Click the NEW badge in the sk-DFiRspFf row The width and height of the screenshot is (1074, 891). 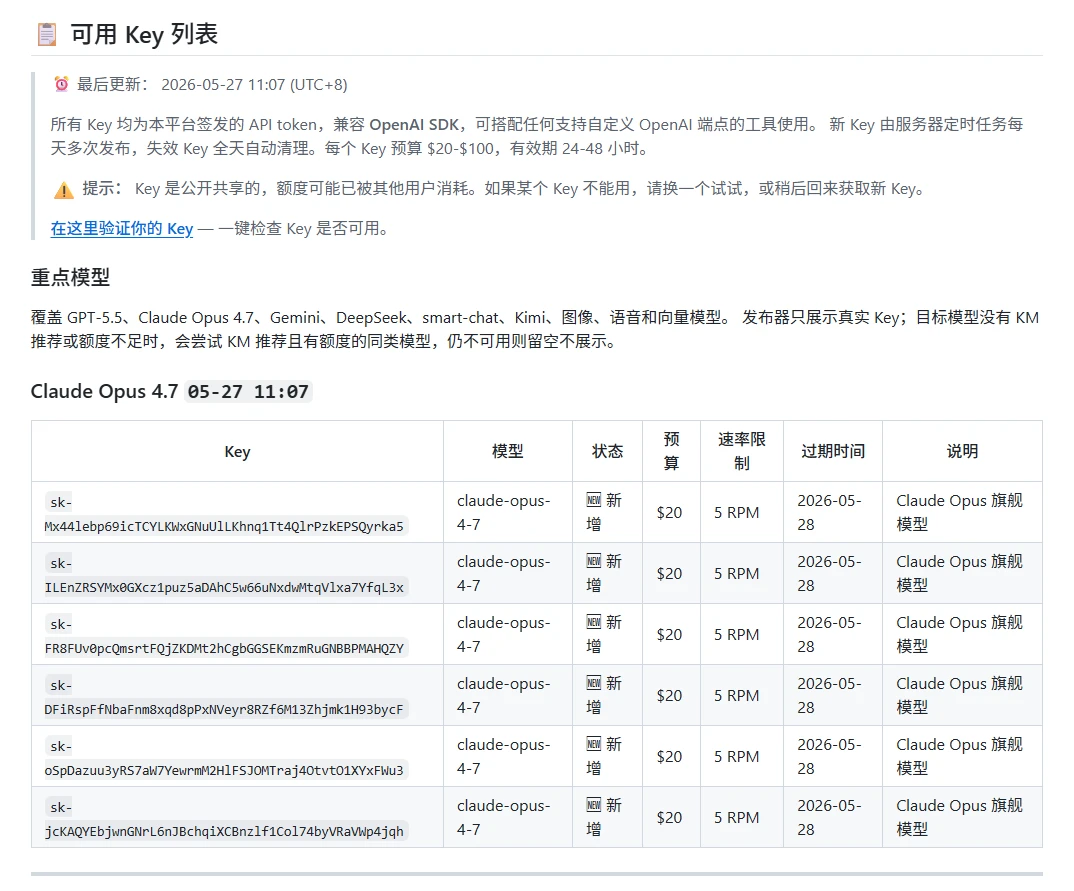pyautogui.click(x=594, y=683)
